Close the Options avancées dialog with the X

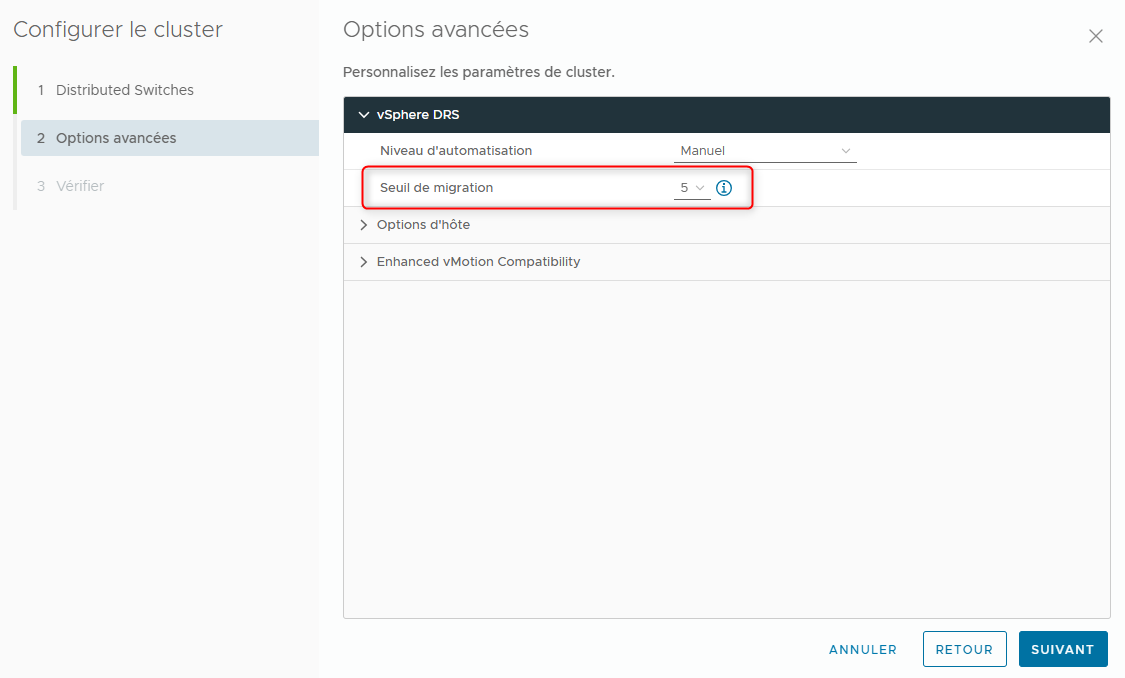pyautogui.click(x=1095, y=36)
